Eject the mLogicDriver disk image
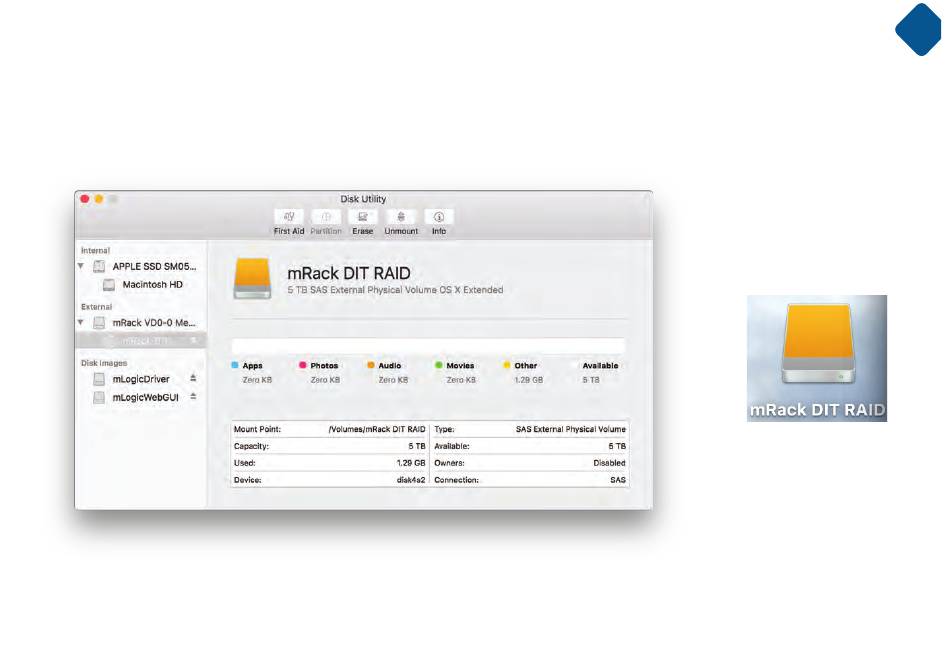950x653 pixels. pos(193,378)
